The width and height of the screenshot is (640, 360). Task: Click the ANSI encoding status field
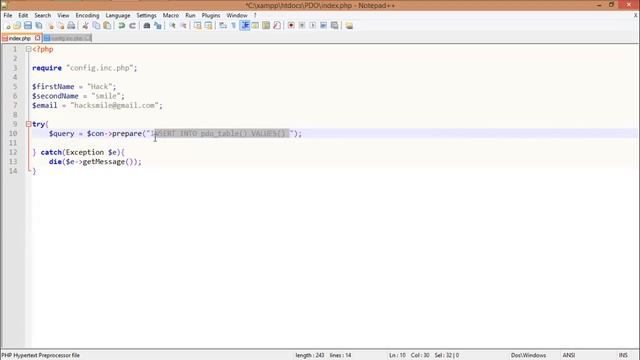(x=569, y=355)
